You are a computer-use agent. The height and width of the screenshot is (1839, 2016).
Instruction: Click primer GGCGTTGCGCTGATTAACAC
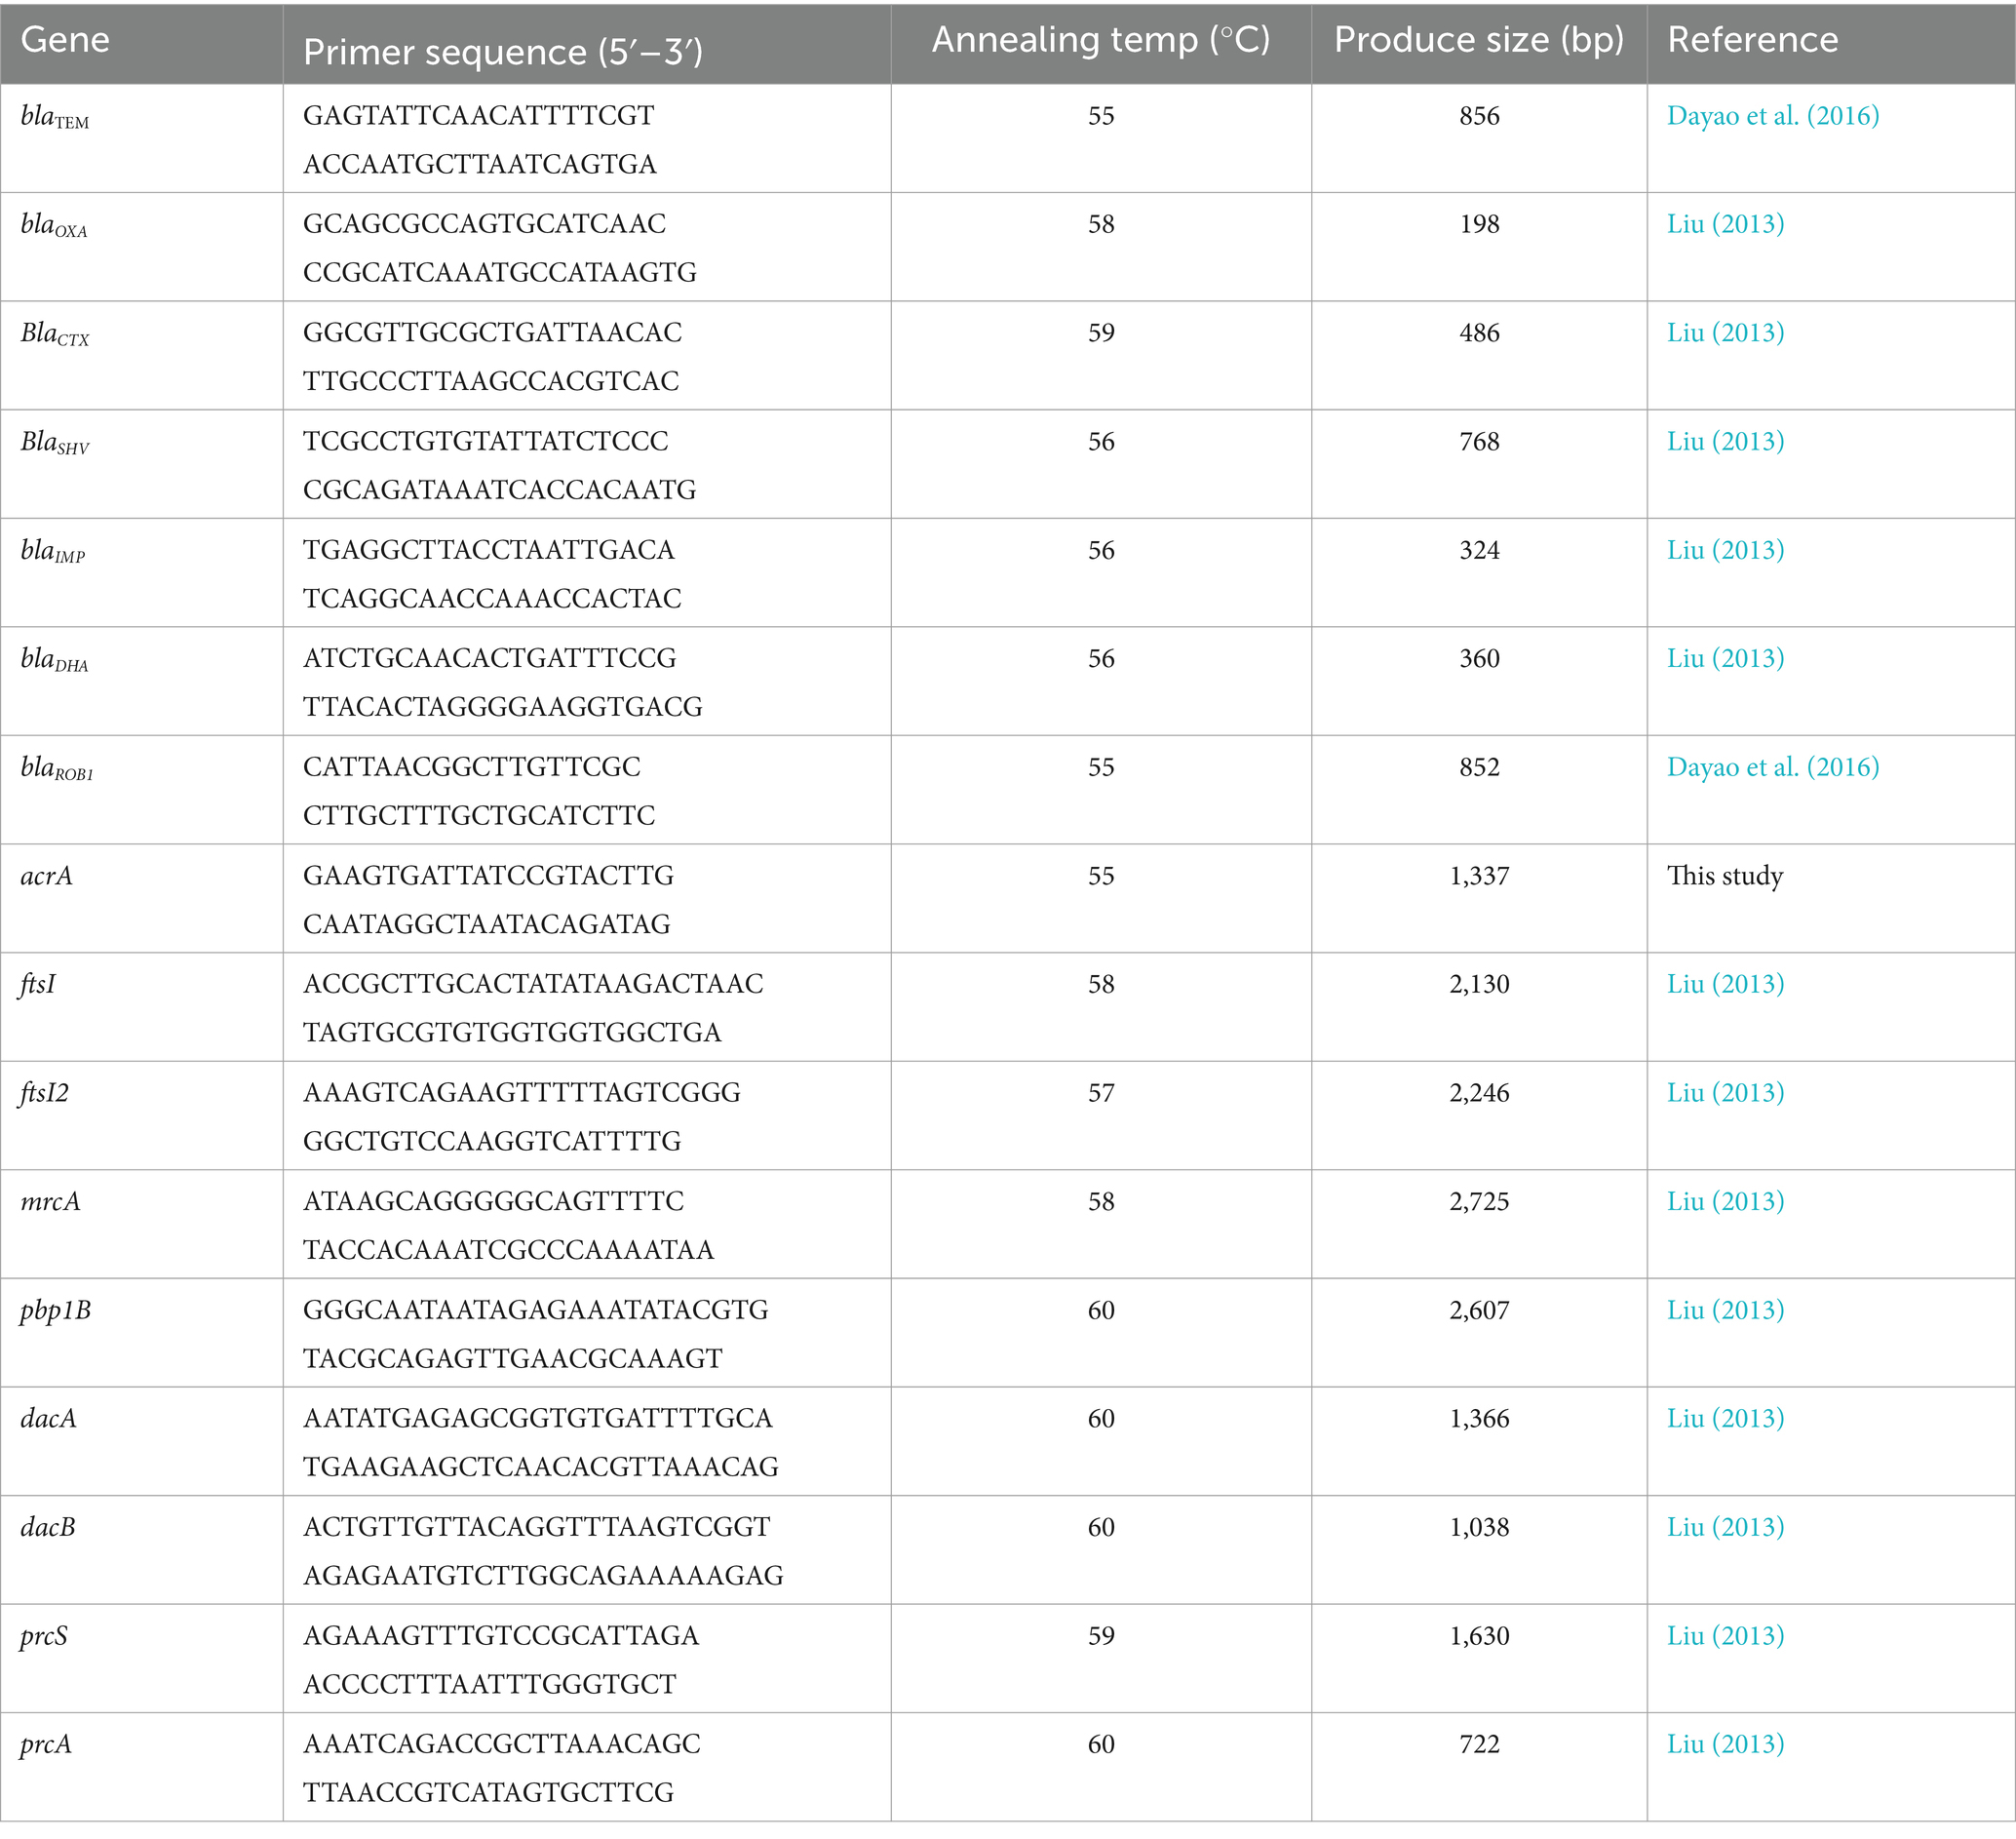point(493,333)
